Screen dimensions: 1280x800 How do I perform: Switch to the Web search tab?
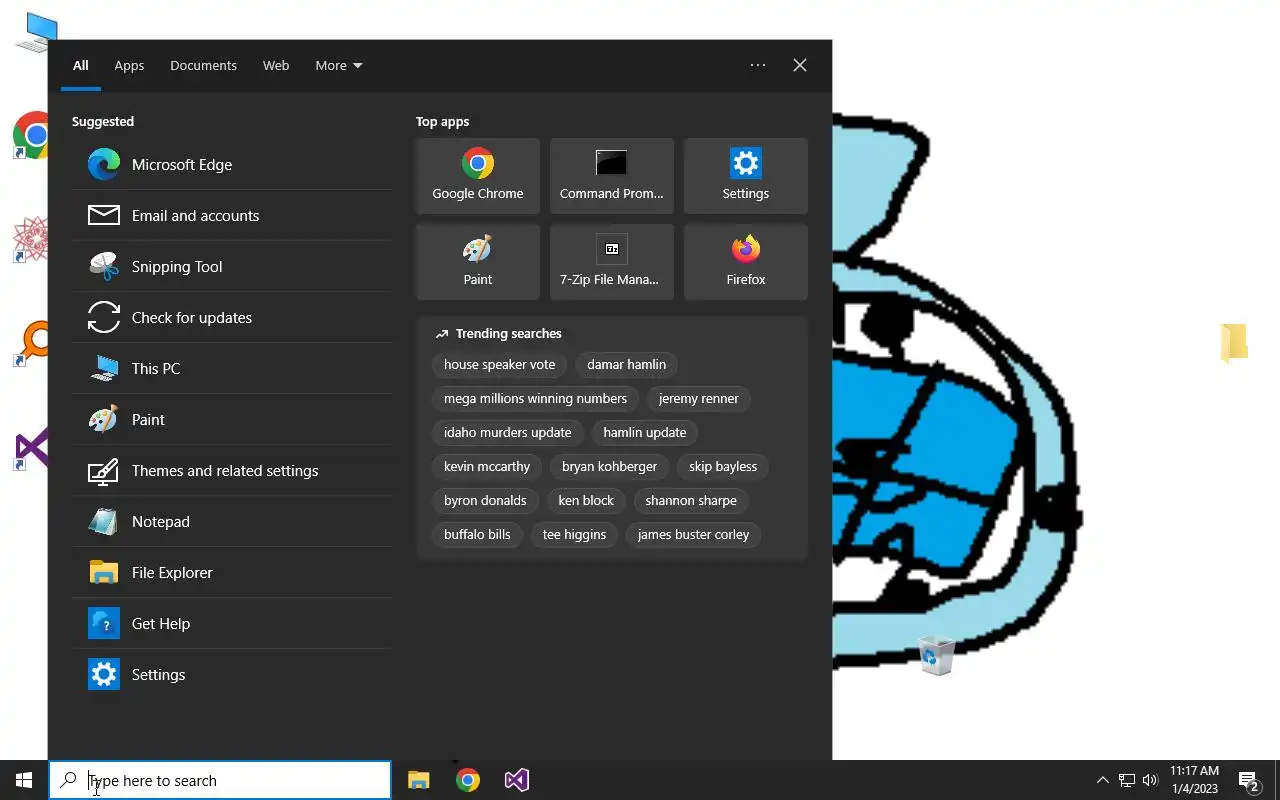coord(276,65)
